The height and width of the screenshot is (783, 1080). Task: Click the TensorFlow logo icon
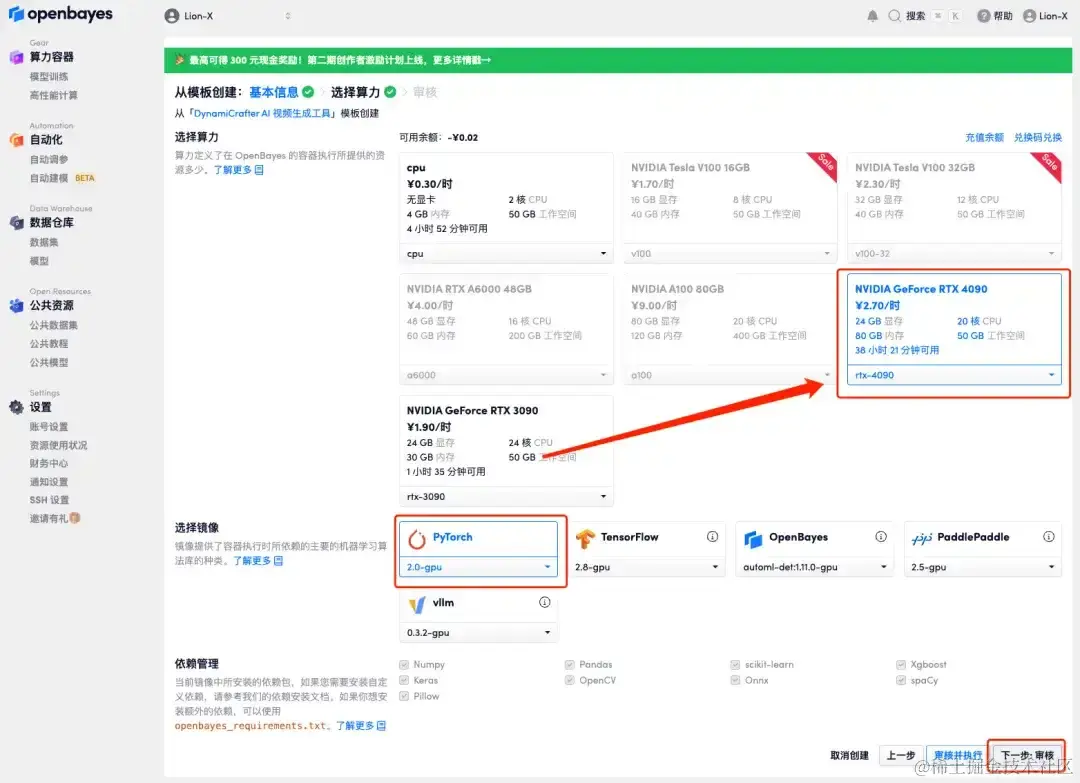pos(585,539)
